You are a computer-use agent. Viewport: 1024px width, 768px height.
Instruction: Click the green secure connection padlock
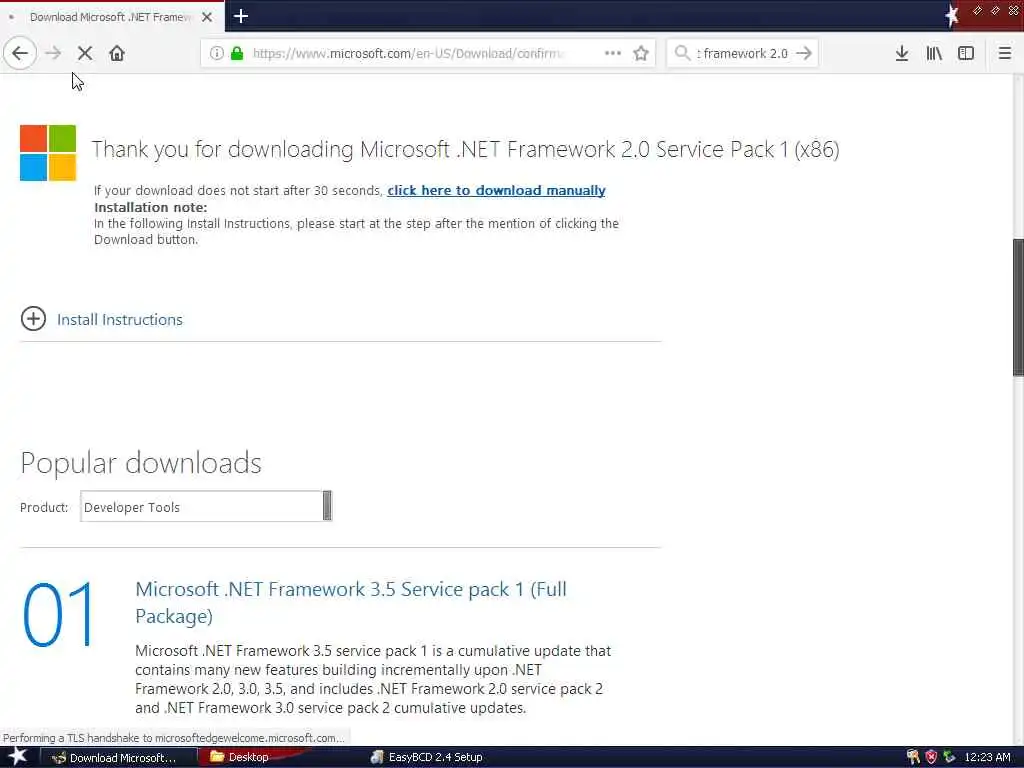[237, 54]
